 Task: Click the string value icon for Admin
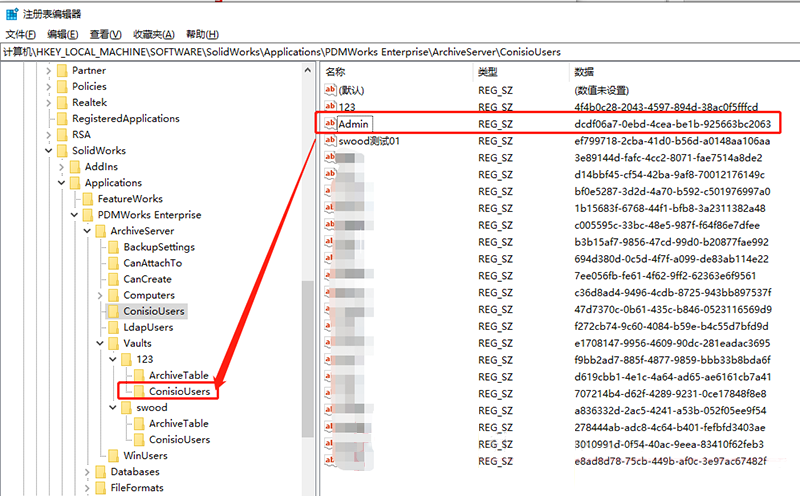tap(329, 124)
